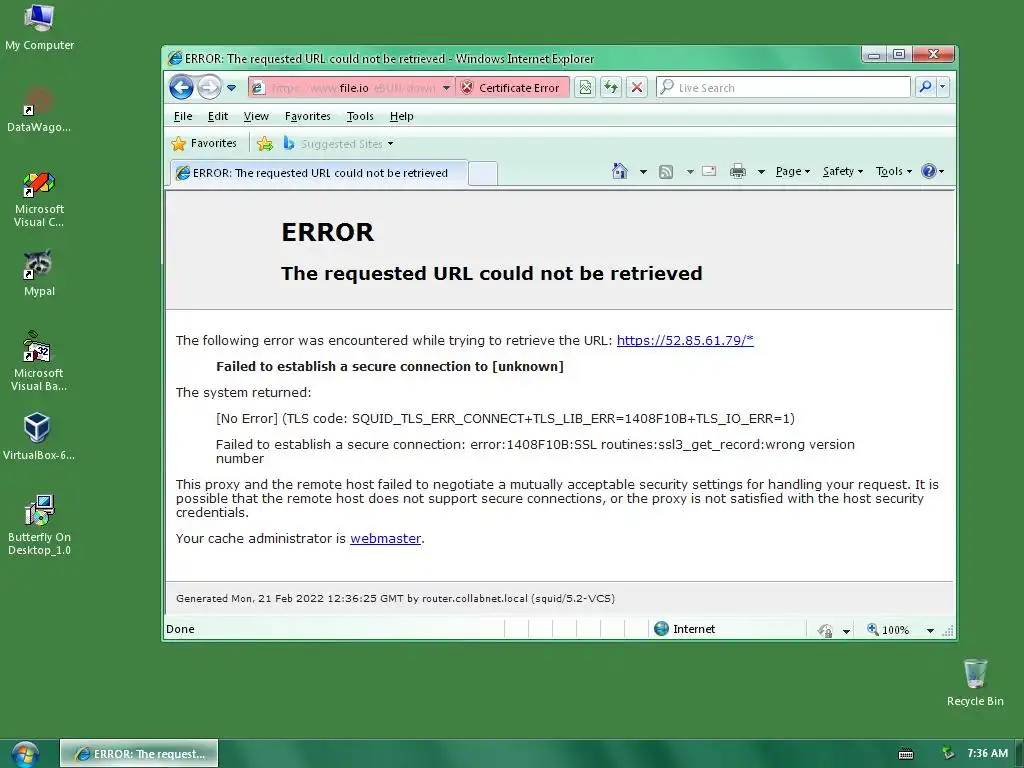Select the My Computer desktop icon
This screenshot has width=1024, height=768.
(39, 27)
